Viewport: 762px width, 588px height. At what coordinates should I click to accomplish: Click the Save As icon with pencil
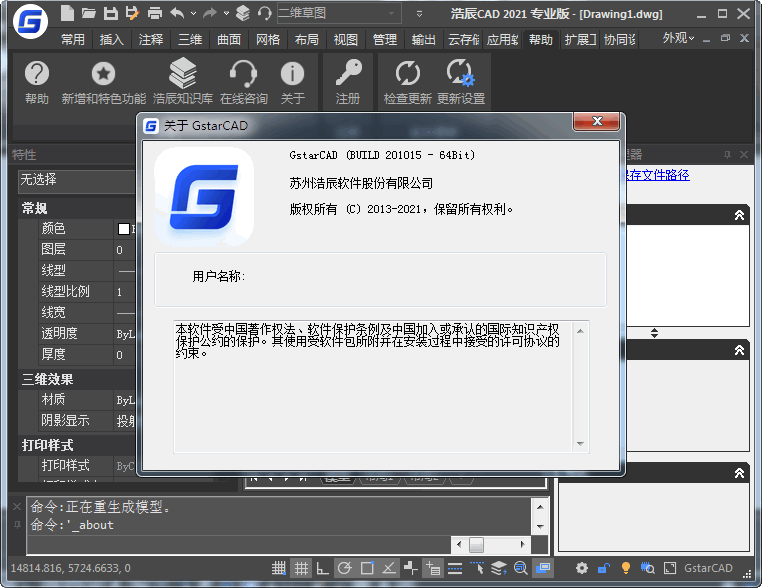click(x=132, y=13)
